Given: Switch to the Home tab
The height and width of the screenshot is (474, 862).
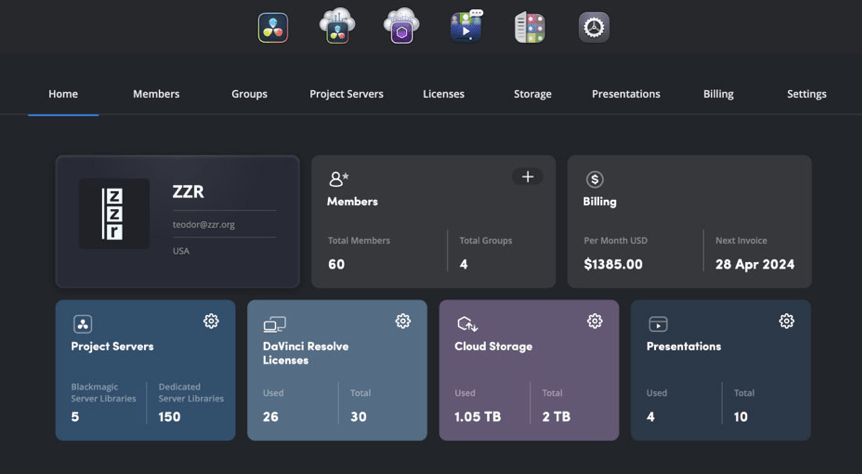Looking at the screenshot, I should tap(63, 94).
